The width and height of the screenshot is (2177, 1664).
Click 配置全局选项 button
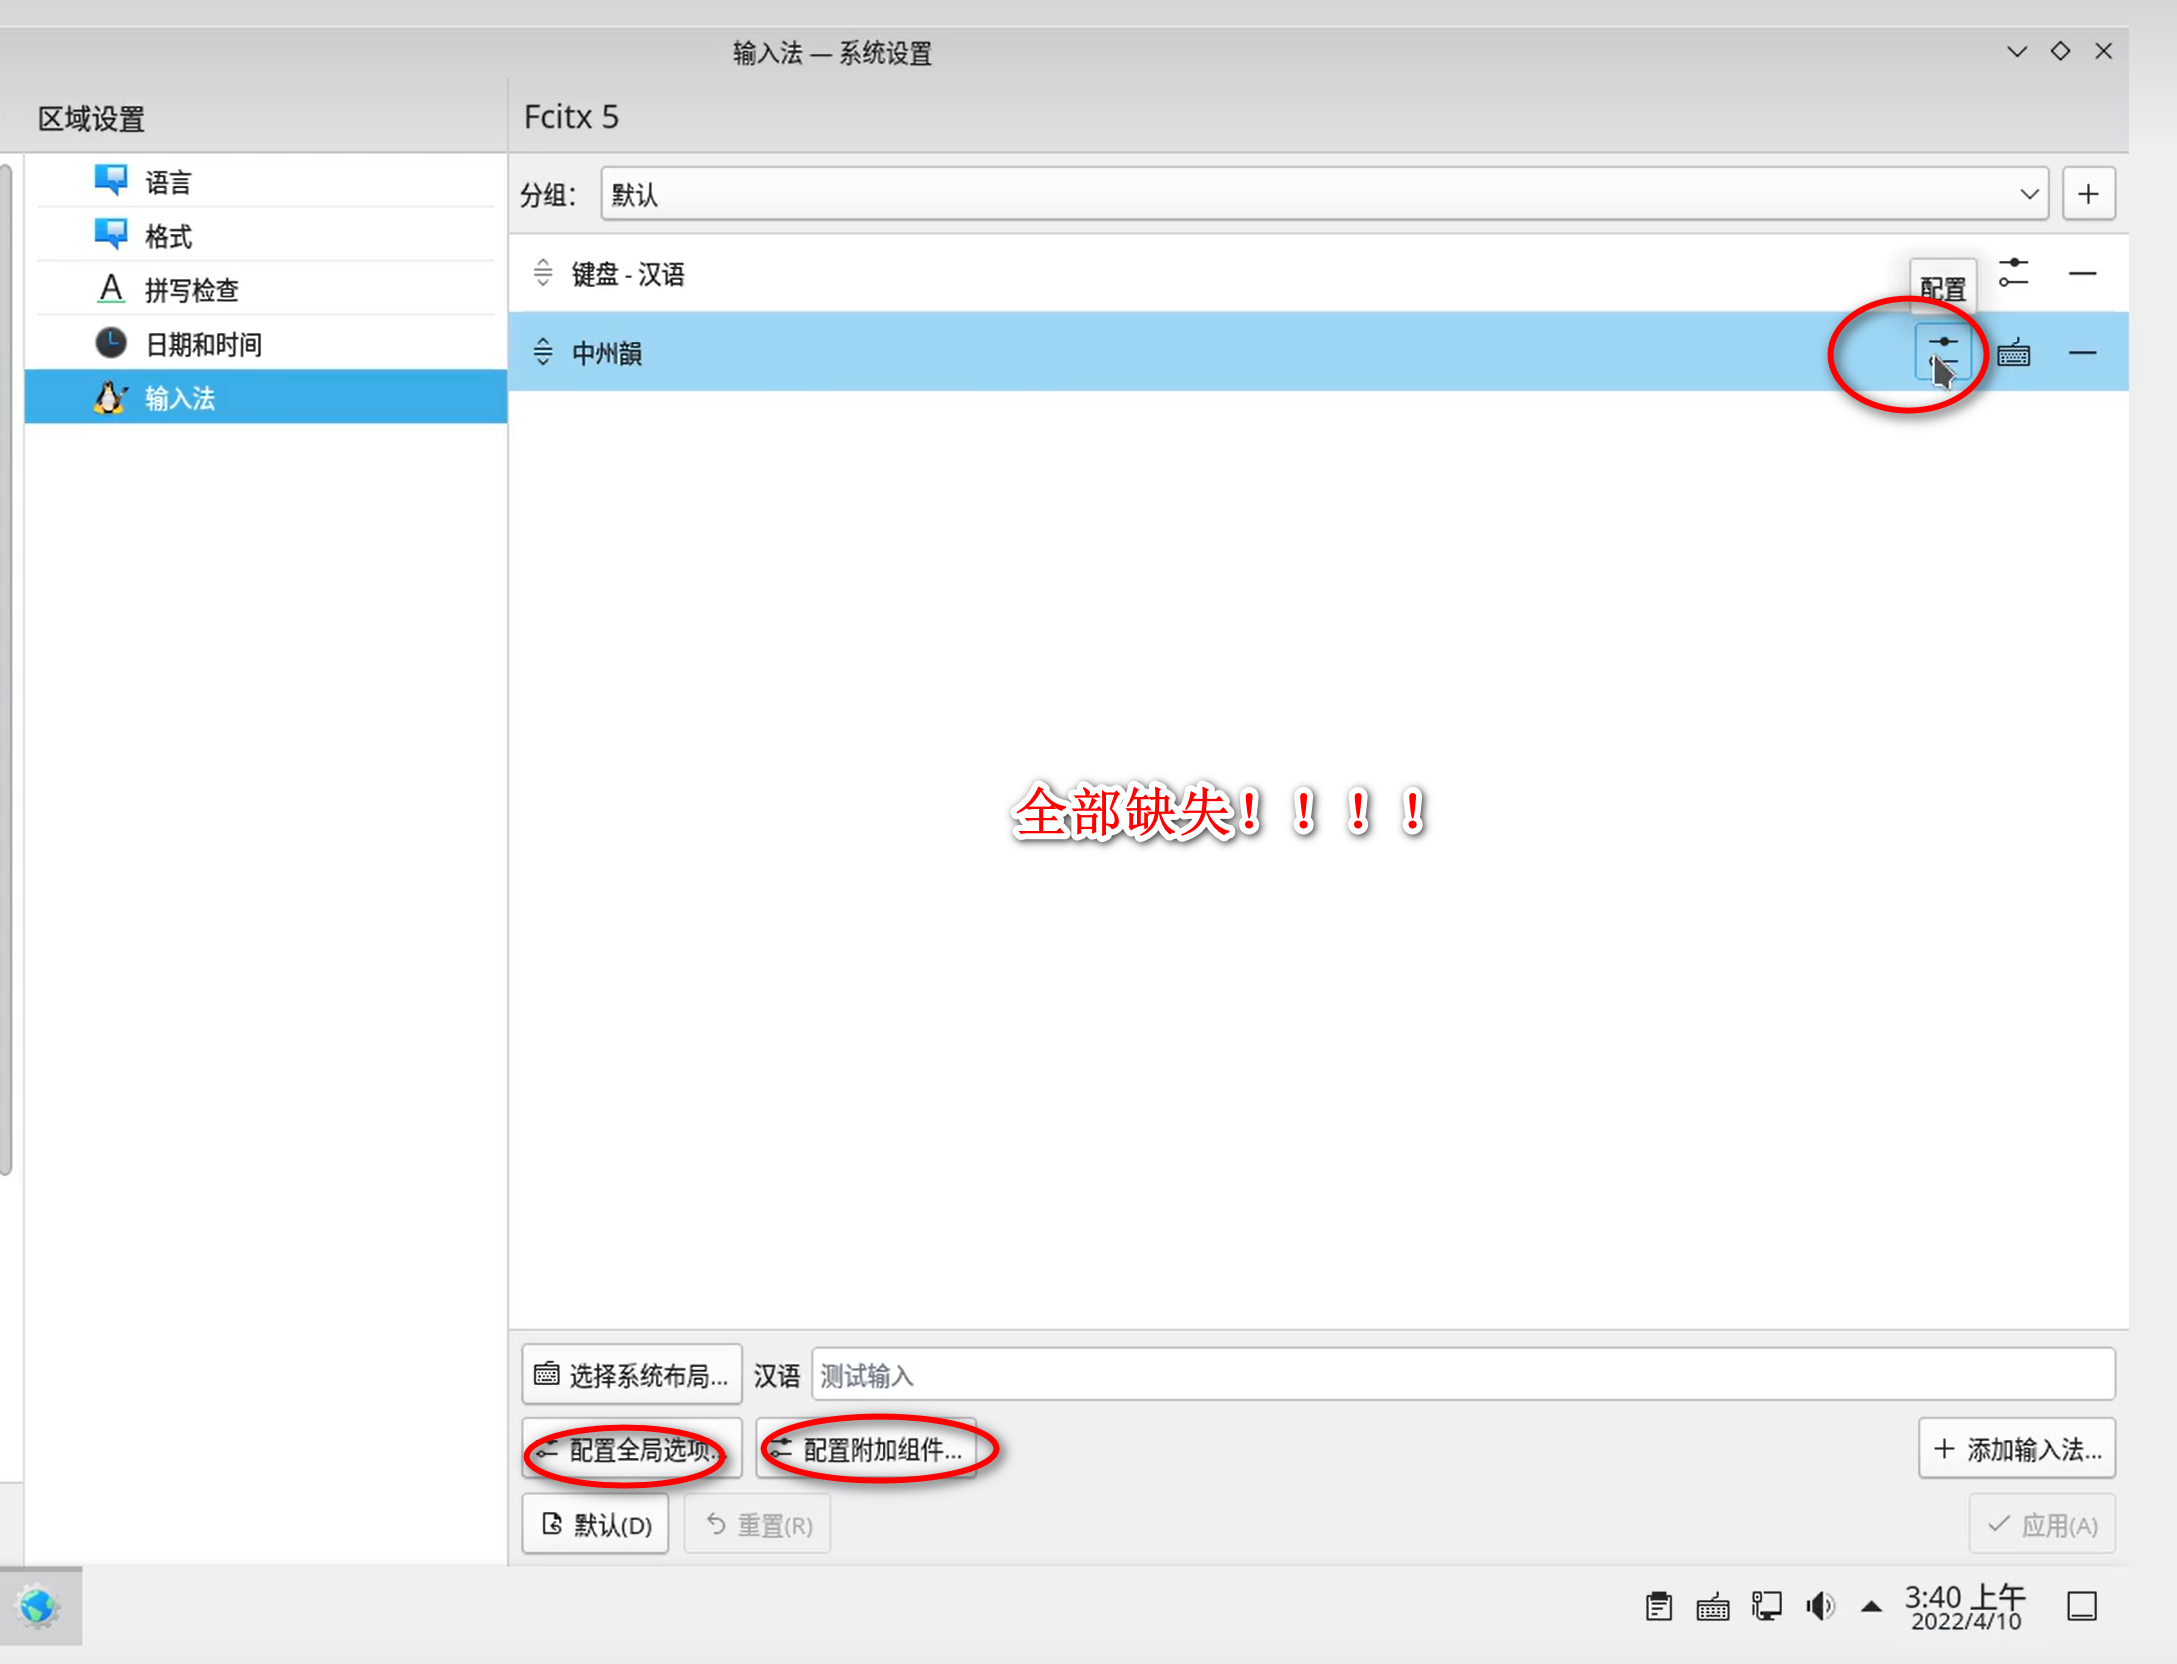click(632, 1449)
